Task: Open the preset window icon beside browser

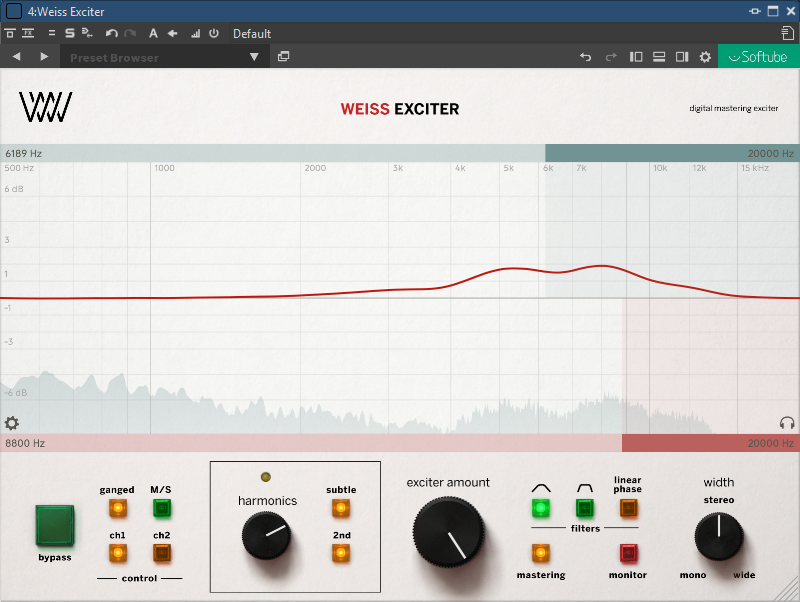Action: click(283, 57)
